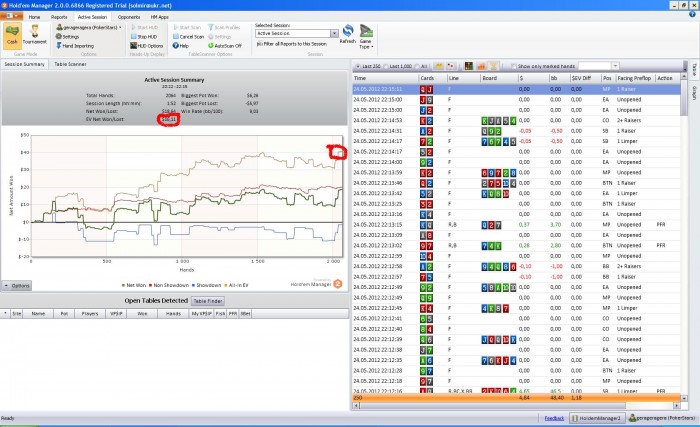
Task: Switch to the Active Session ribbon tab
Action: pyautogui.click(x=92, y=17)
